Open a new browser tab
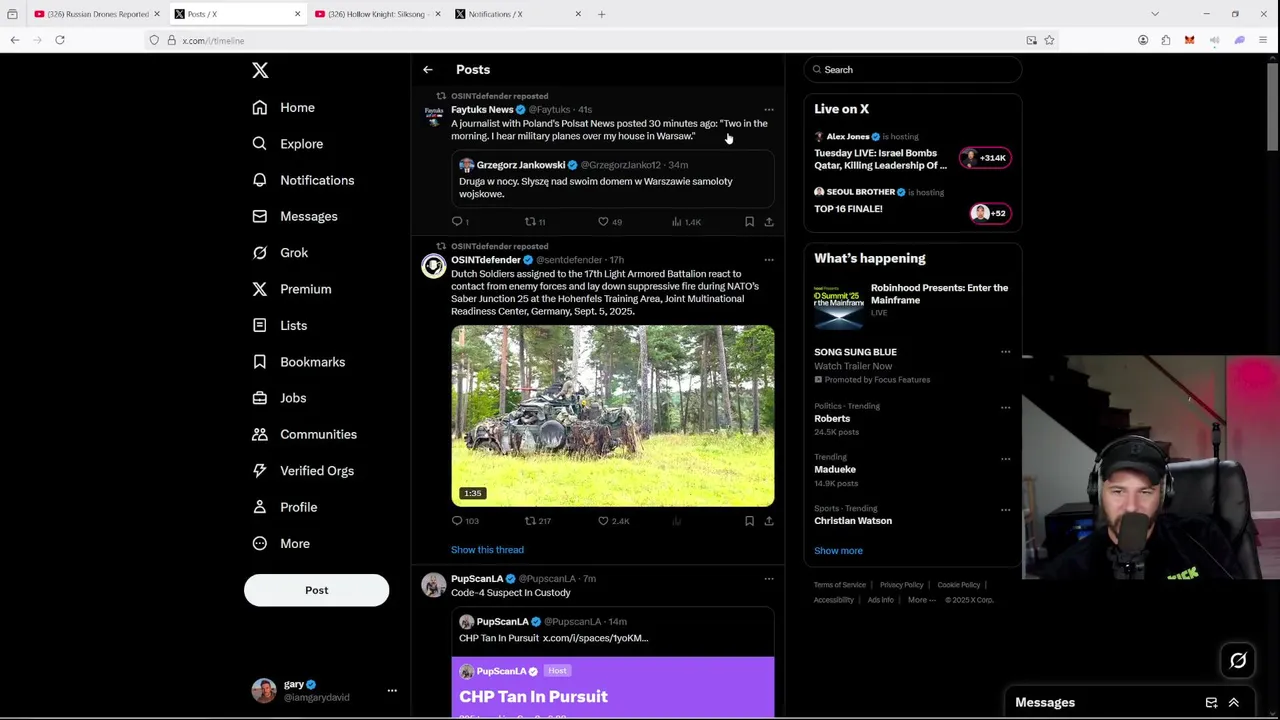Viewport: 1280px width, 720px height. pyautogui.click(x=601, y=14)
